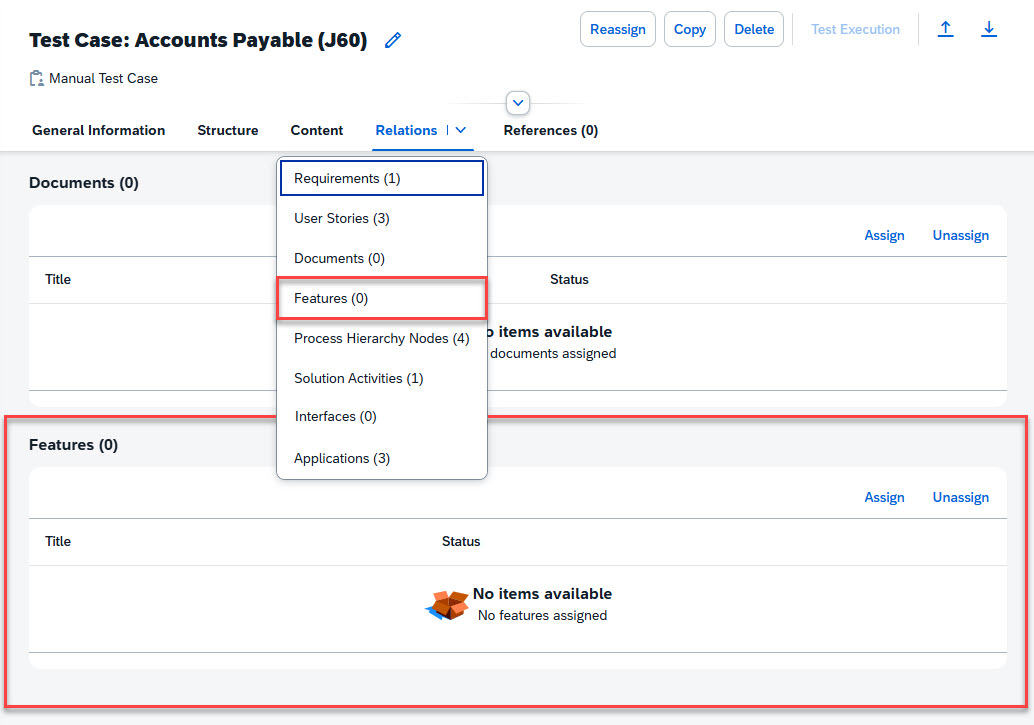Image resolution: width=1034 pixels, height=725 pixels.
Task: Select Interfaces (0) menu entry
Action: (382, 416)
